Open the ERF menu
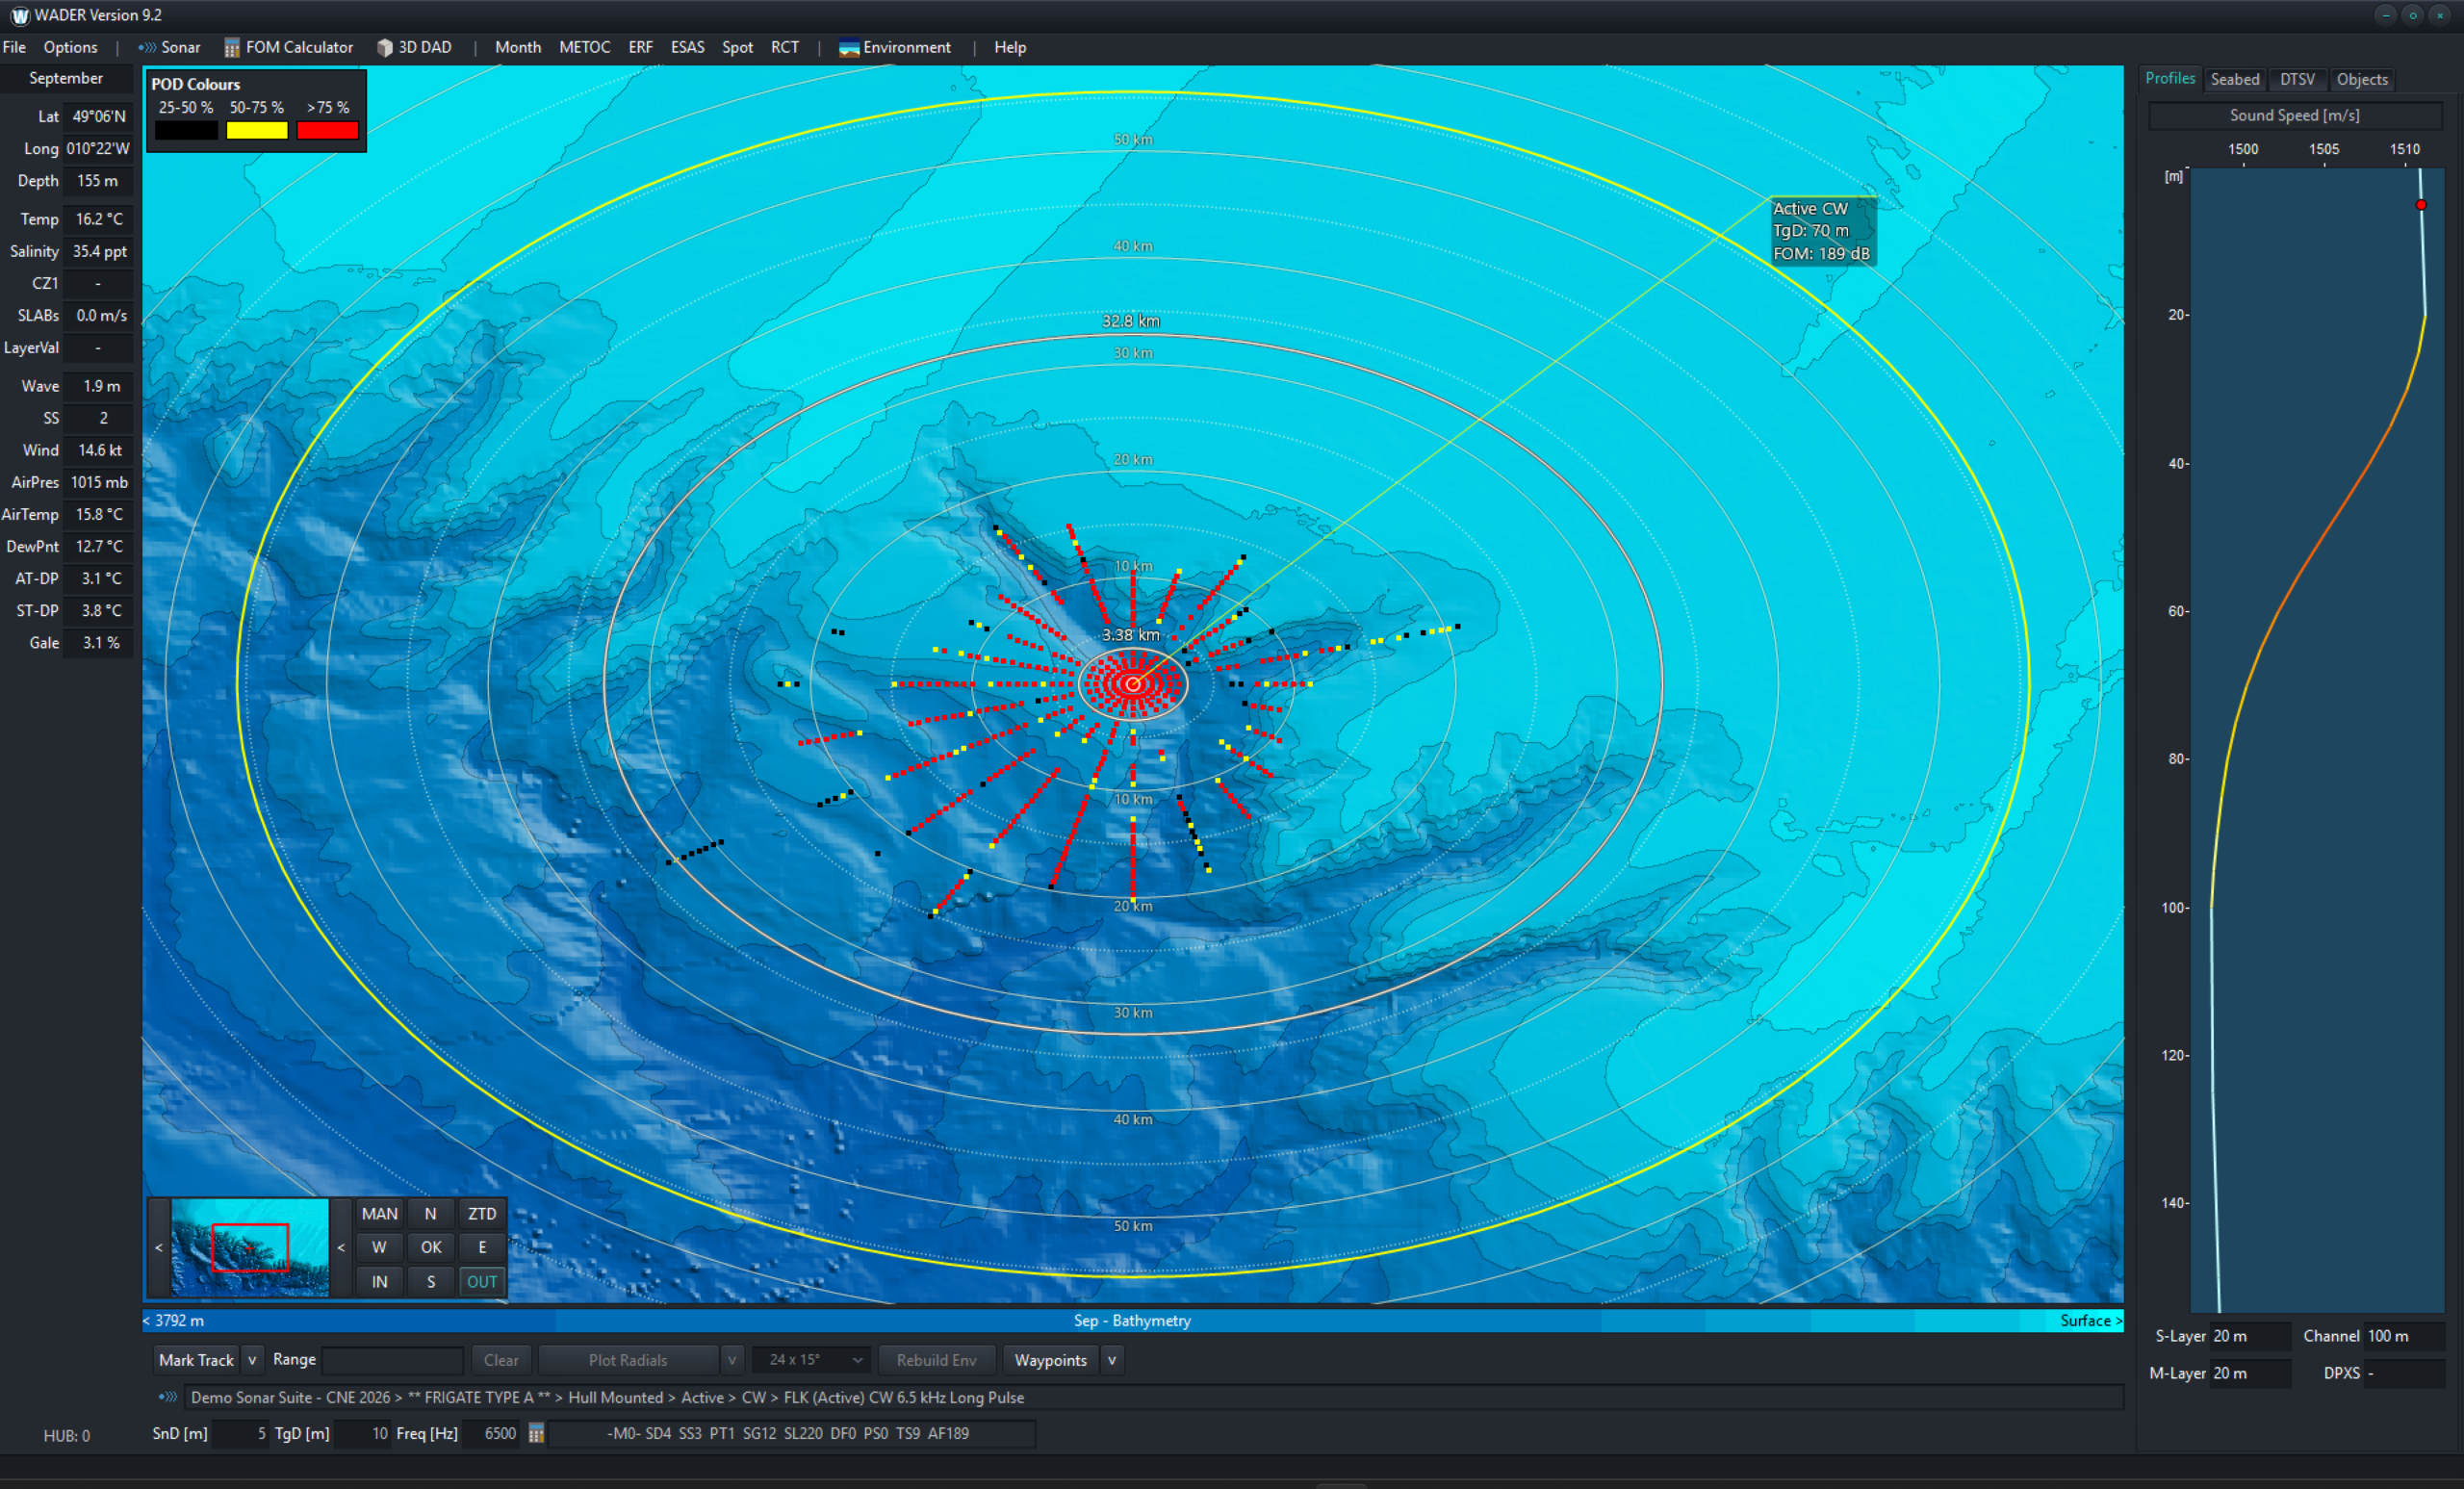Screen dimensions: 2464x1489 point(640,47)
